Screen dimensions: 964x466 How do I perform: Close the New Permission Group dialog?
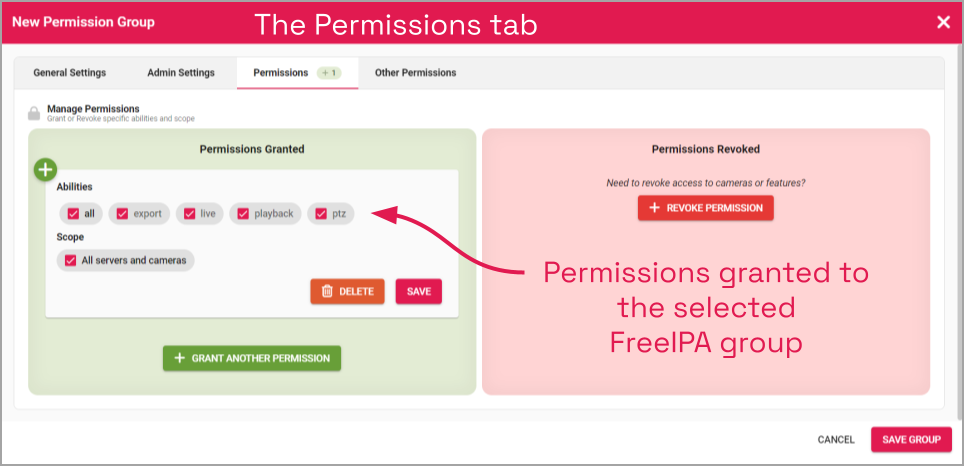943,22
